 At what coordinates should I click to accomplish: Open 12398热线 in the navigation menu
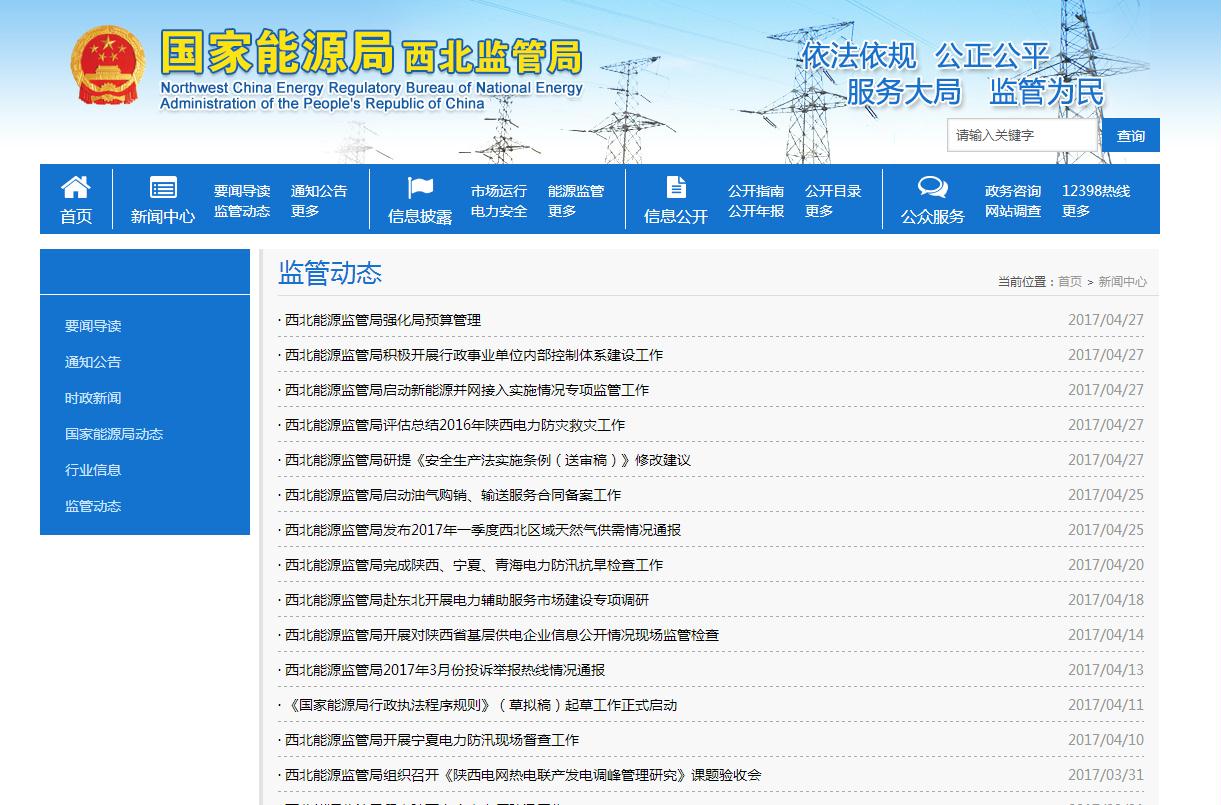tap(1096, 191)
